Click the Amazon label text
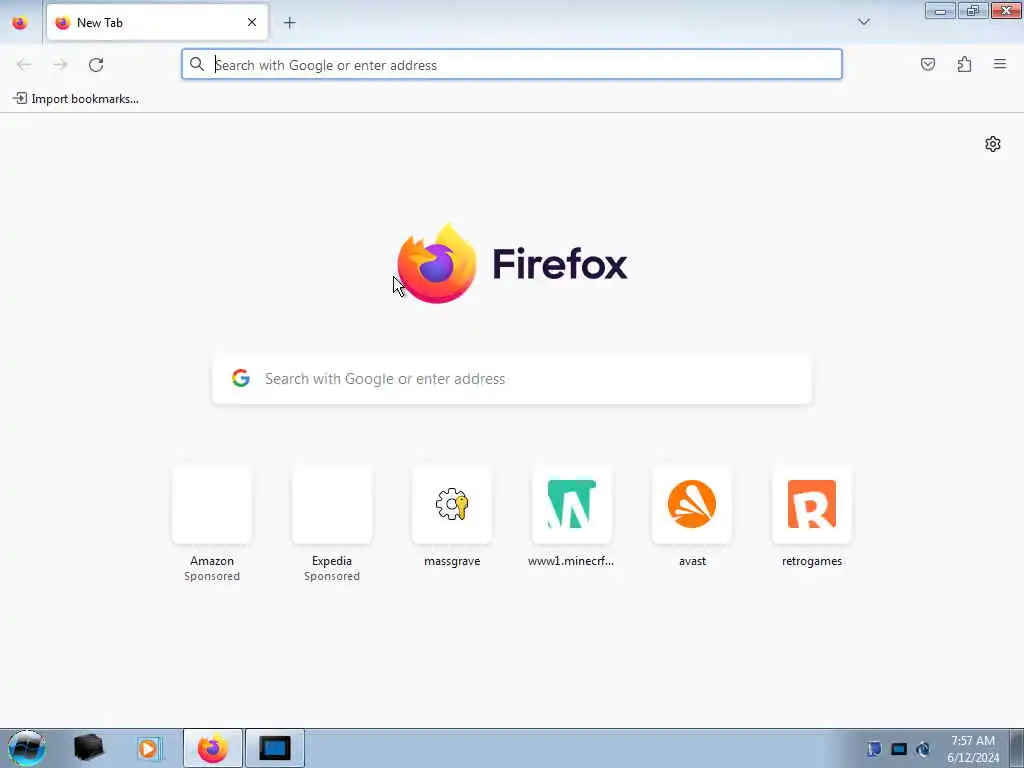 tap(212, 561)
